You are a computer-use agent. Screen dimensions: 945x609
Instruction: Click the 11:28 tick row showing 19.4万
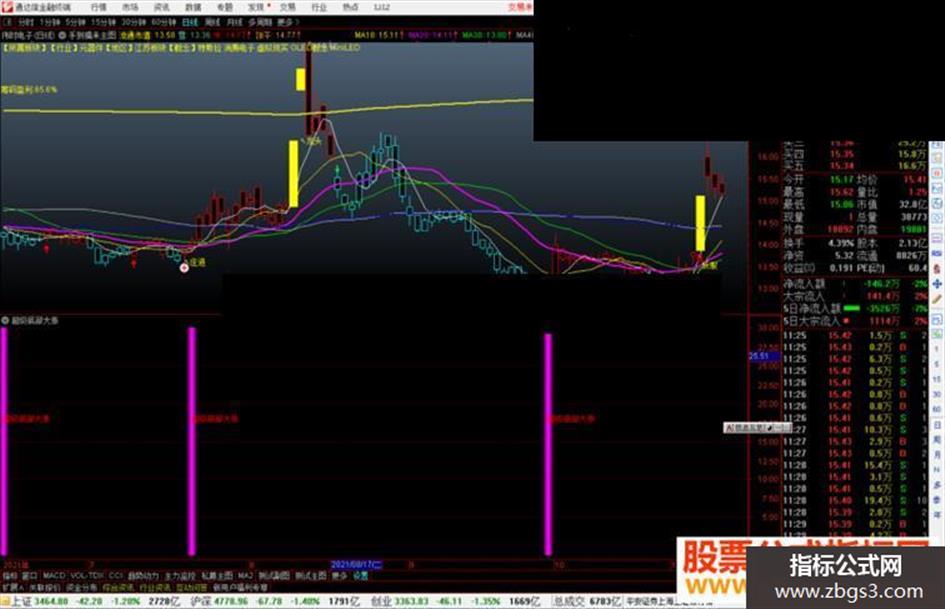coord(855,501)
